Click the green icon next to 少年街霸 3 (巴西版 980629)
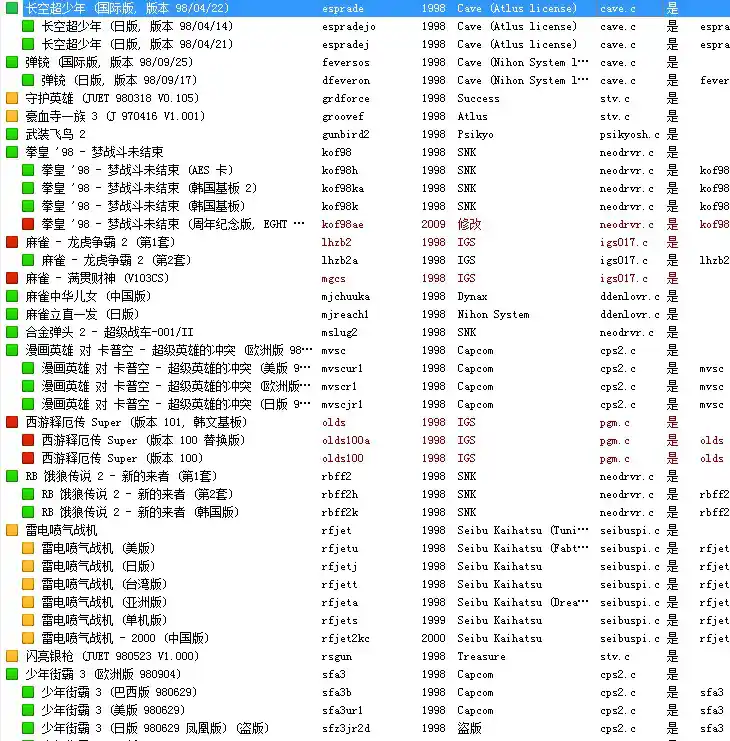Image resolution: width=730 pixels, height=741 pixels. (28, 693)
